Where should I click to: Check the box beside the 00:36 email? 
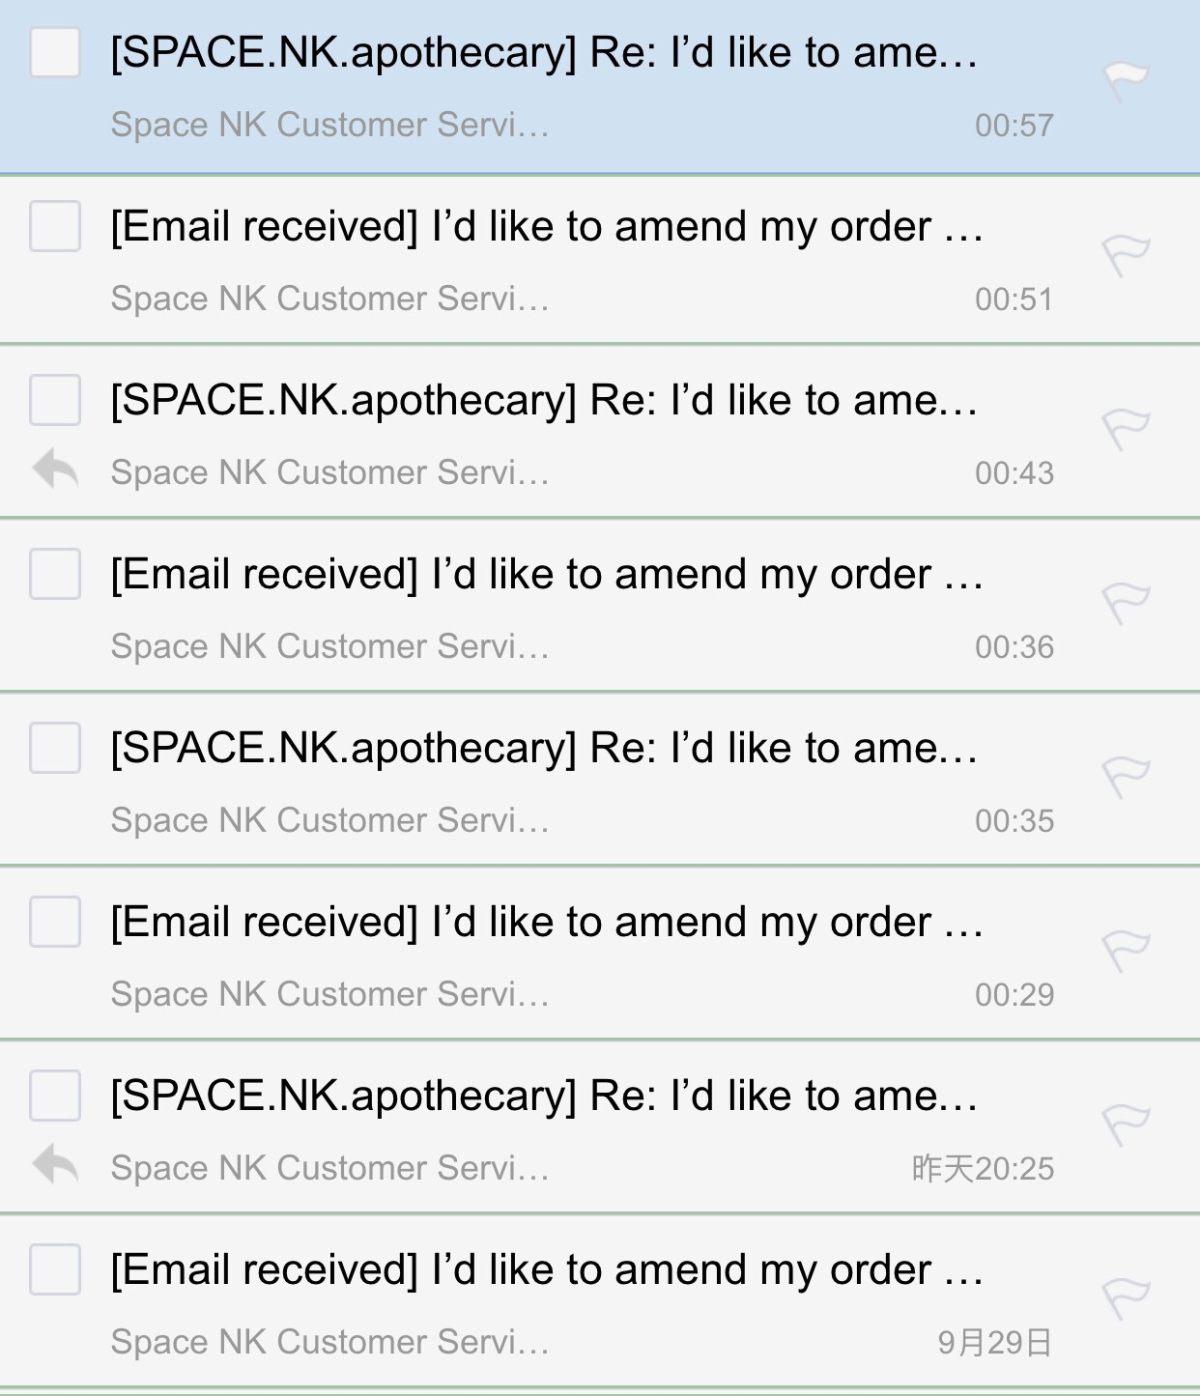coord(55,574)
